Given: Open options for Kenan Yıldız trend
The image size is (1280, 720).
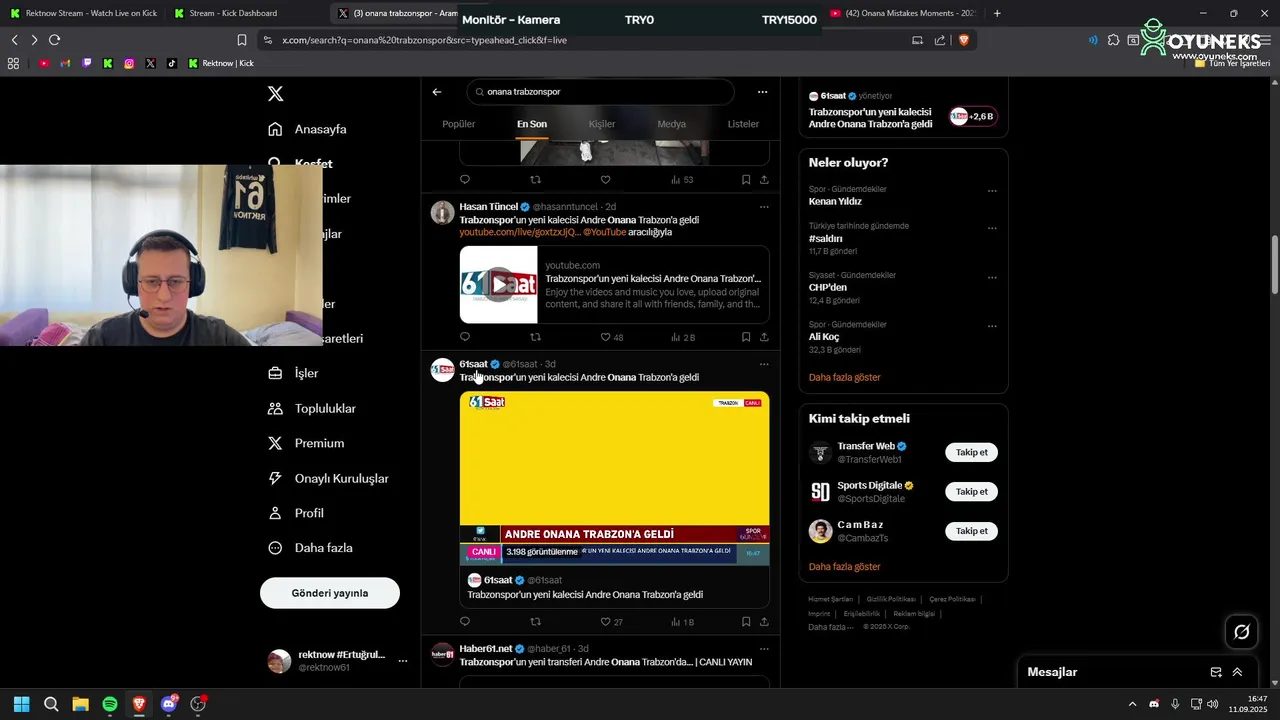Looking at the screenshot, I should pos(992,191).
